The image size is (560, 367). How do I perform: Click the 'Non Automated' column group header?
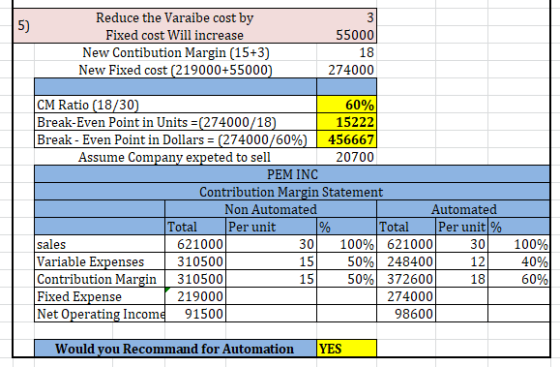pyautogui.click(x=271, y=209)
